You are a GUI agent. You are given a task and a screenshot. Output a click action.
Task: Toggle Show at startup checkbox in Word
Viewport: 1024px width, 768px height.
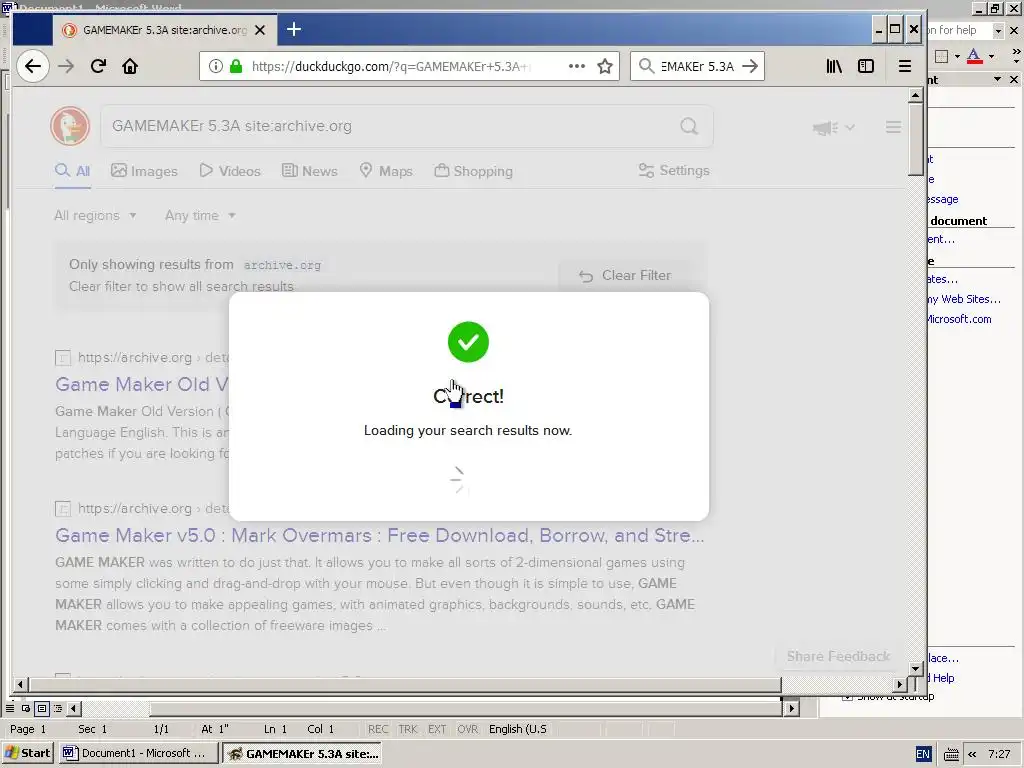(x=847, y=697)
